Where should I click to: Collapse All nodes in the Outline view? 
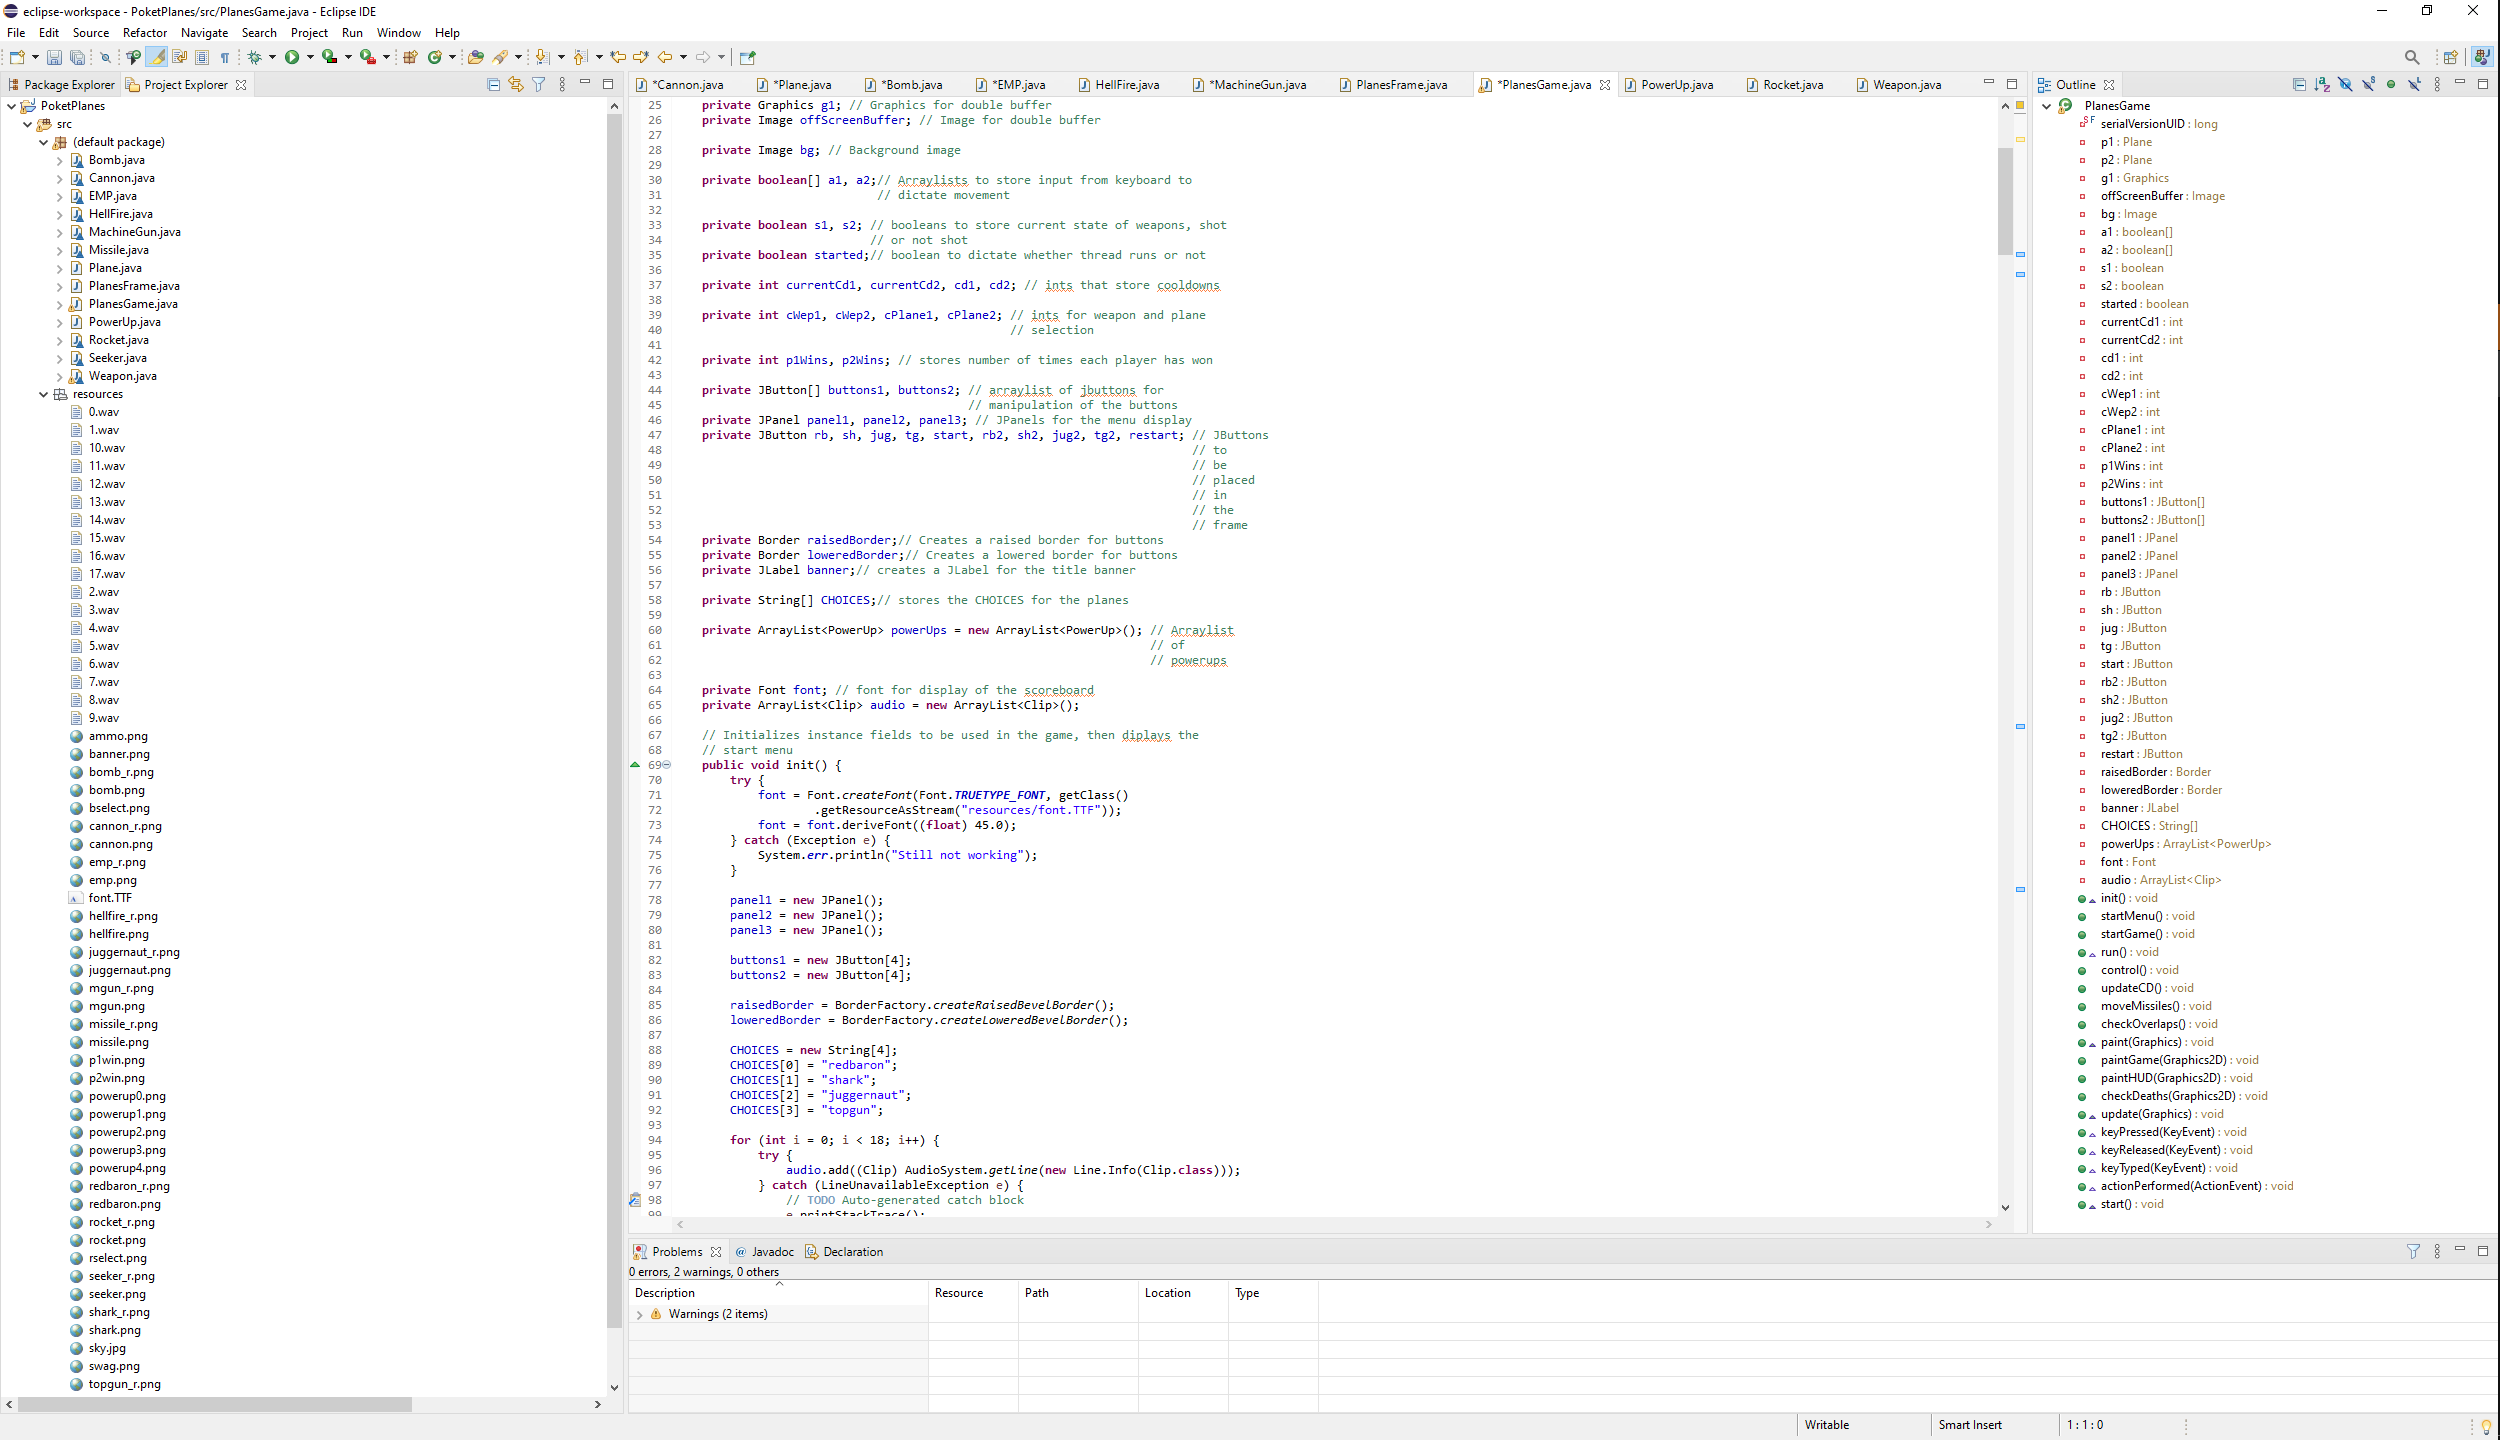(2300, 85)
